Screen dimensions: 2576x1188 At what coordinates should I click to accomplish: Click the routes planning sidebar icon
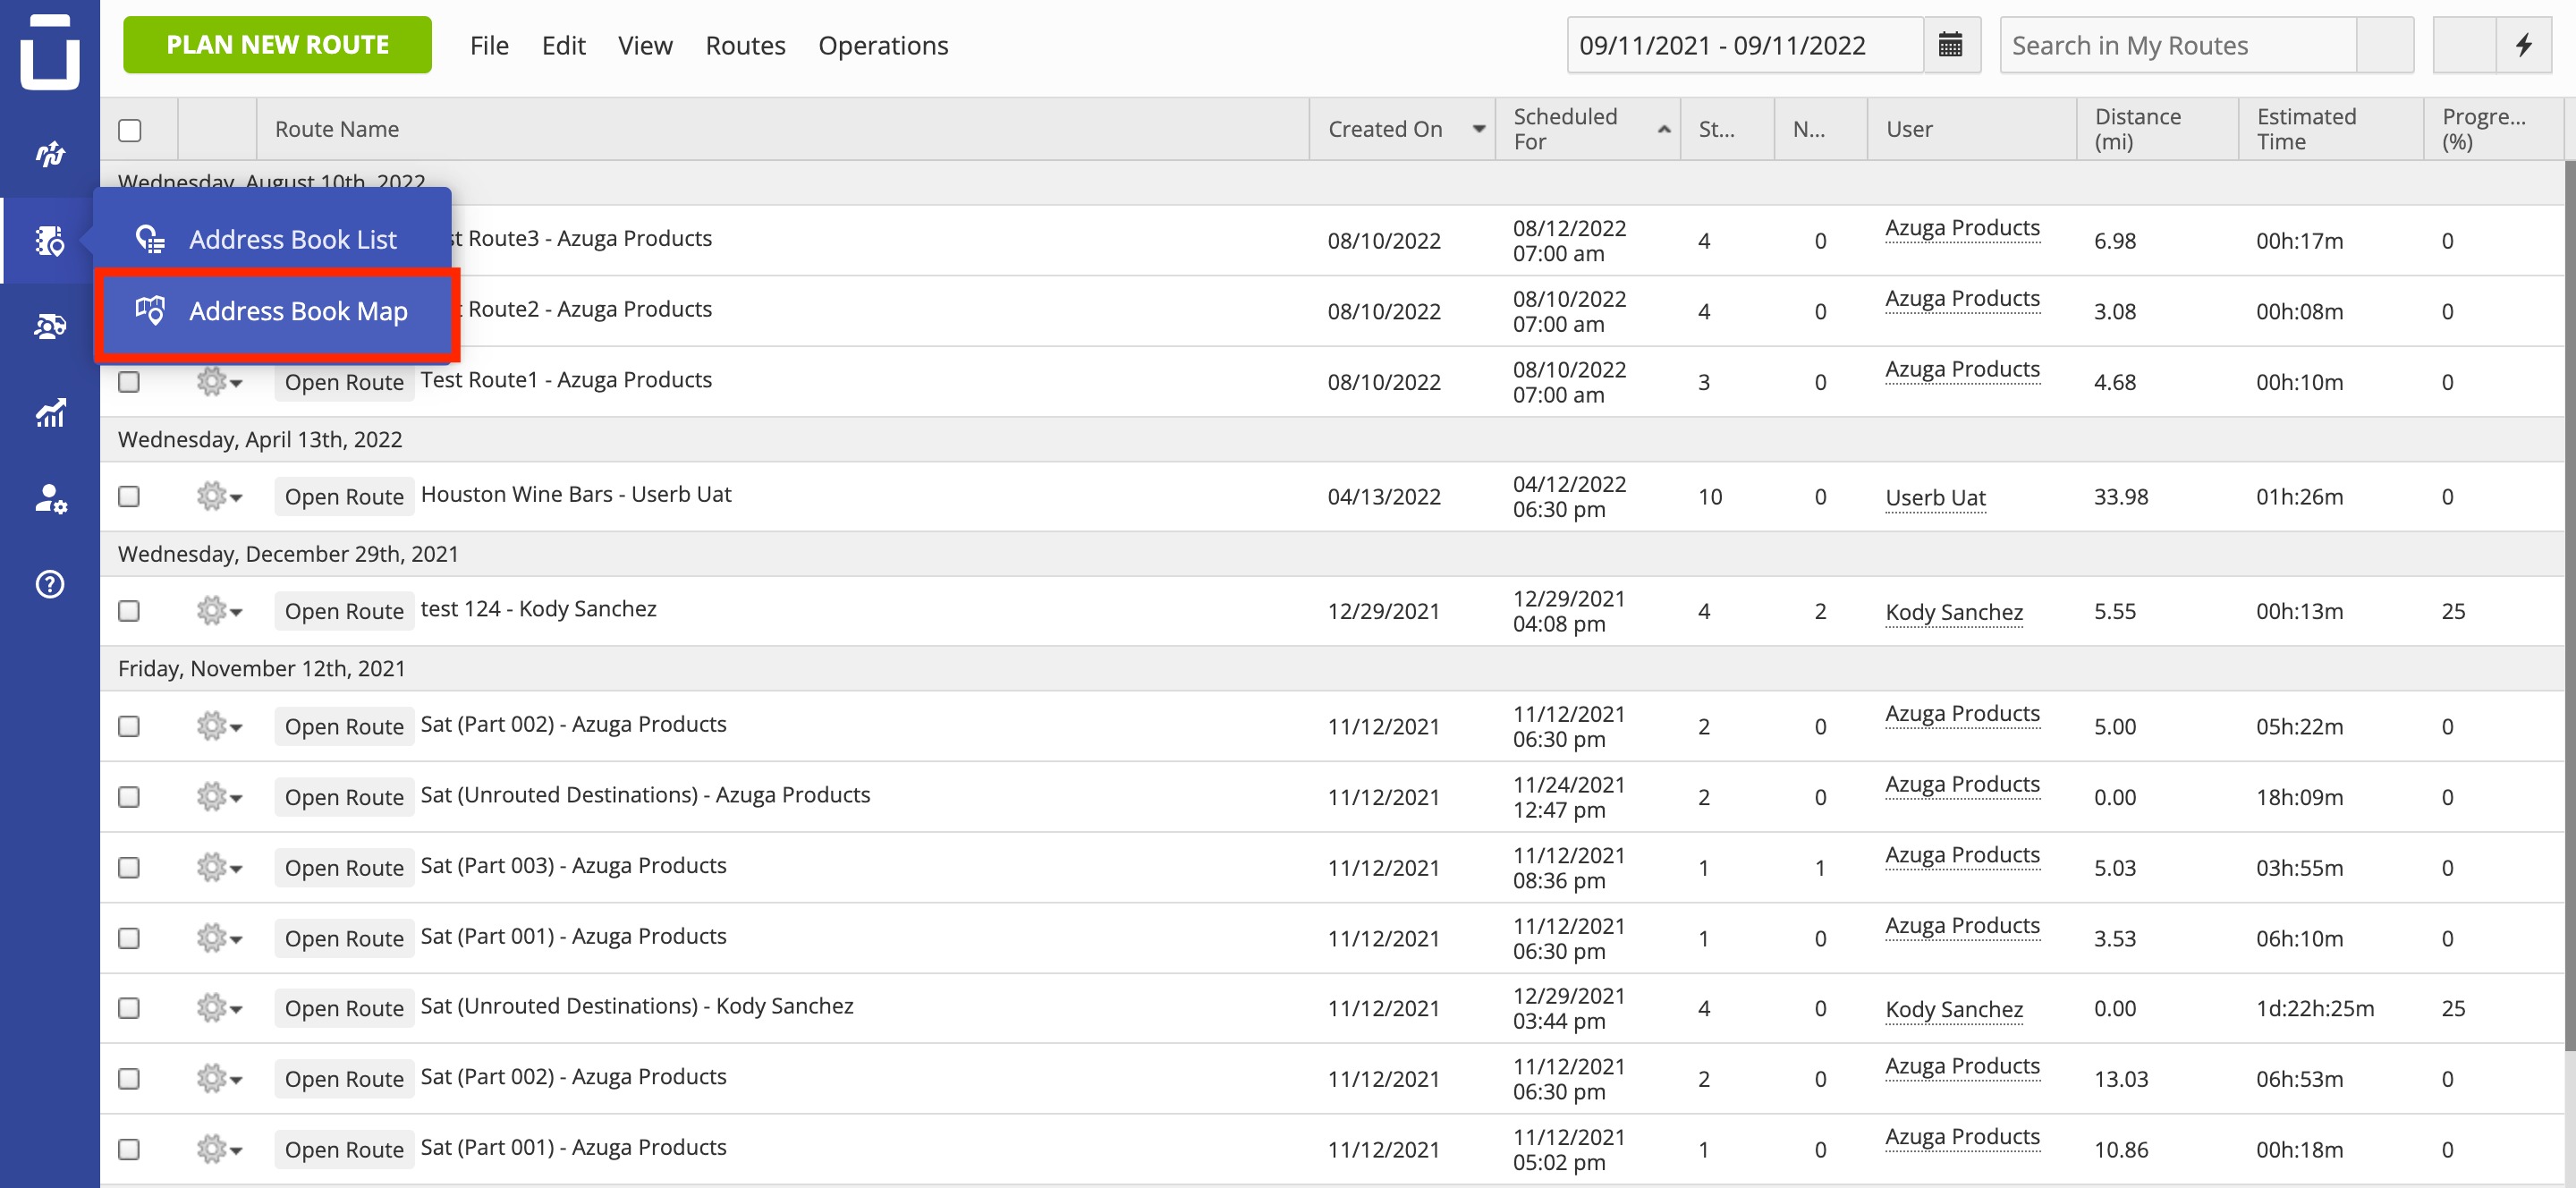tap(50, 154)
